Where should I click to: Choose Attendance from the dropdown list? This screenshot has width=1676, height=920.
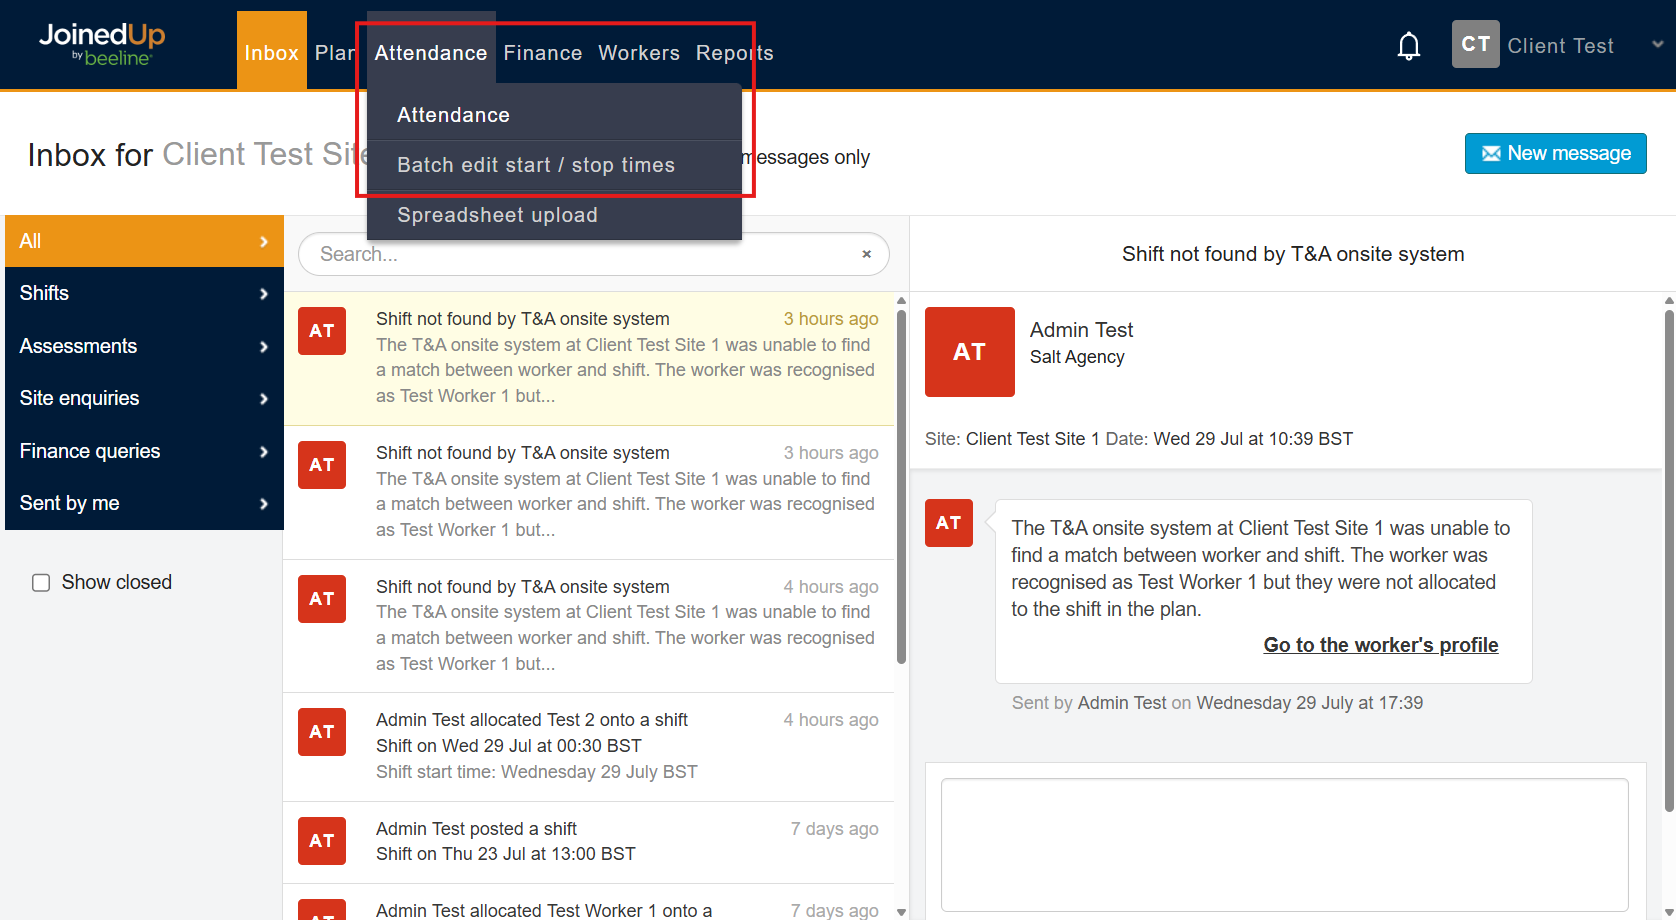click(554, 115)
